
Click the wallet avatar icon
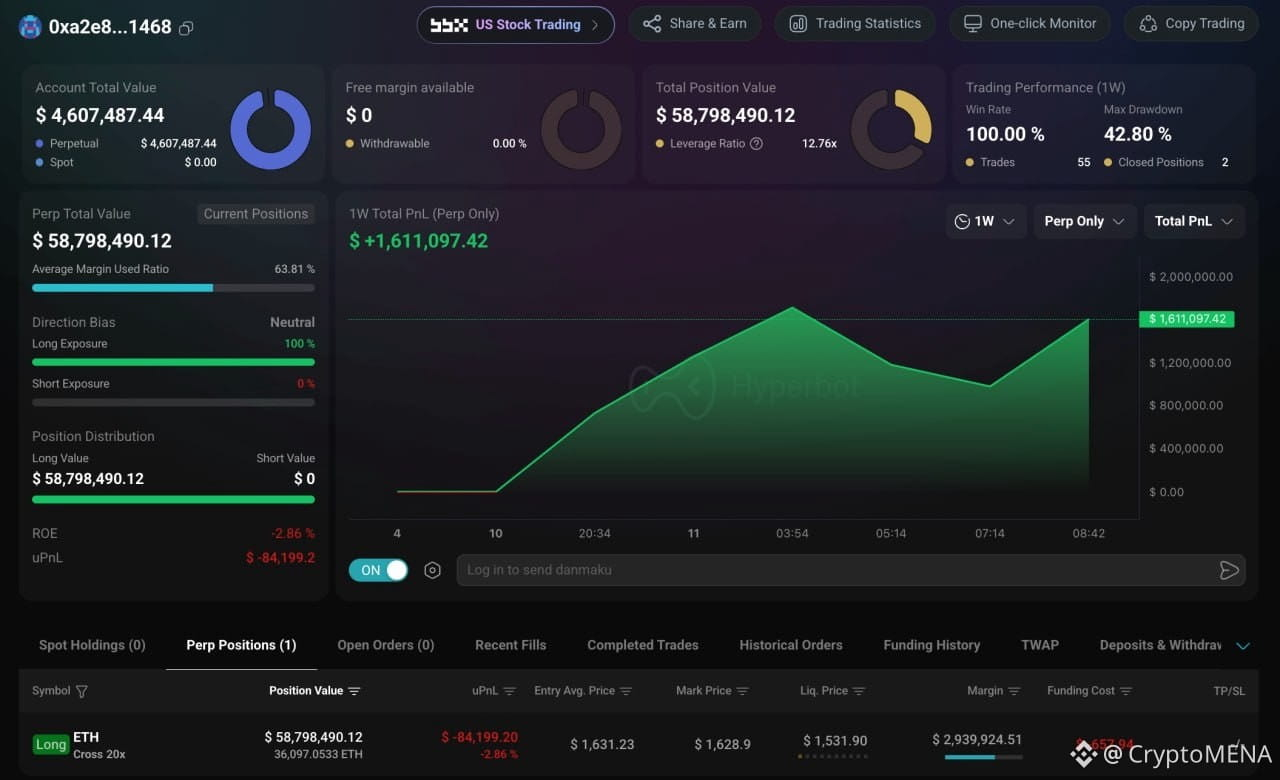tap(30, 27)
